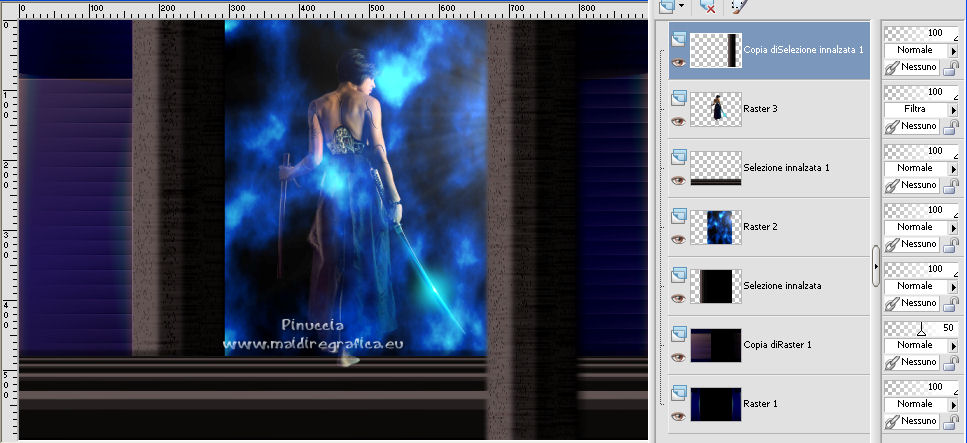This screenshot has width=967, height=443.
Task: Open Raster 1 blend mode dropdown
Action: (953, 404)
